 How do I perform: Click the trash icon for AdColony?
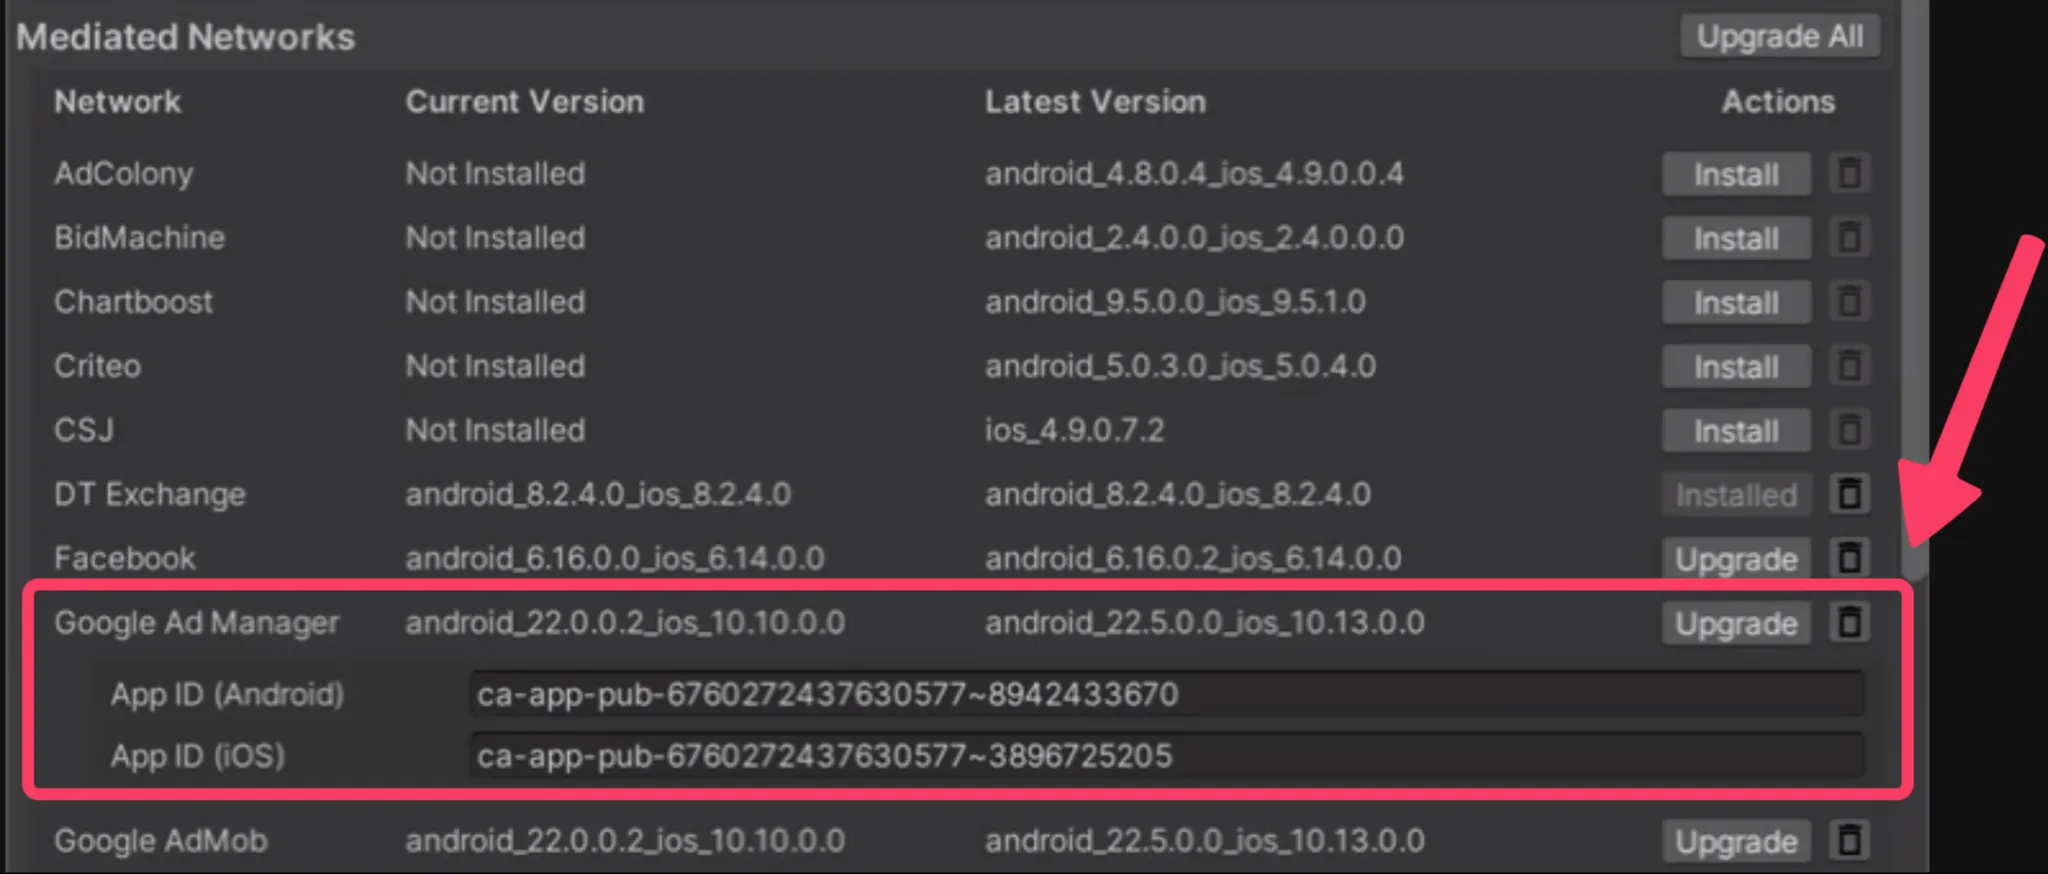(x=1849, y=174)
